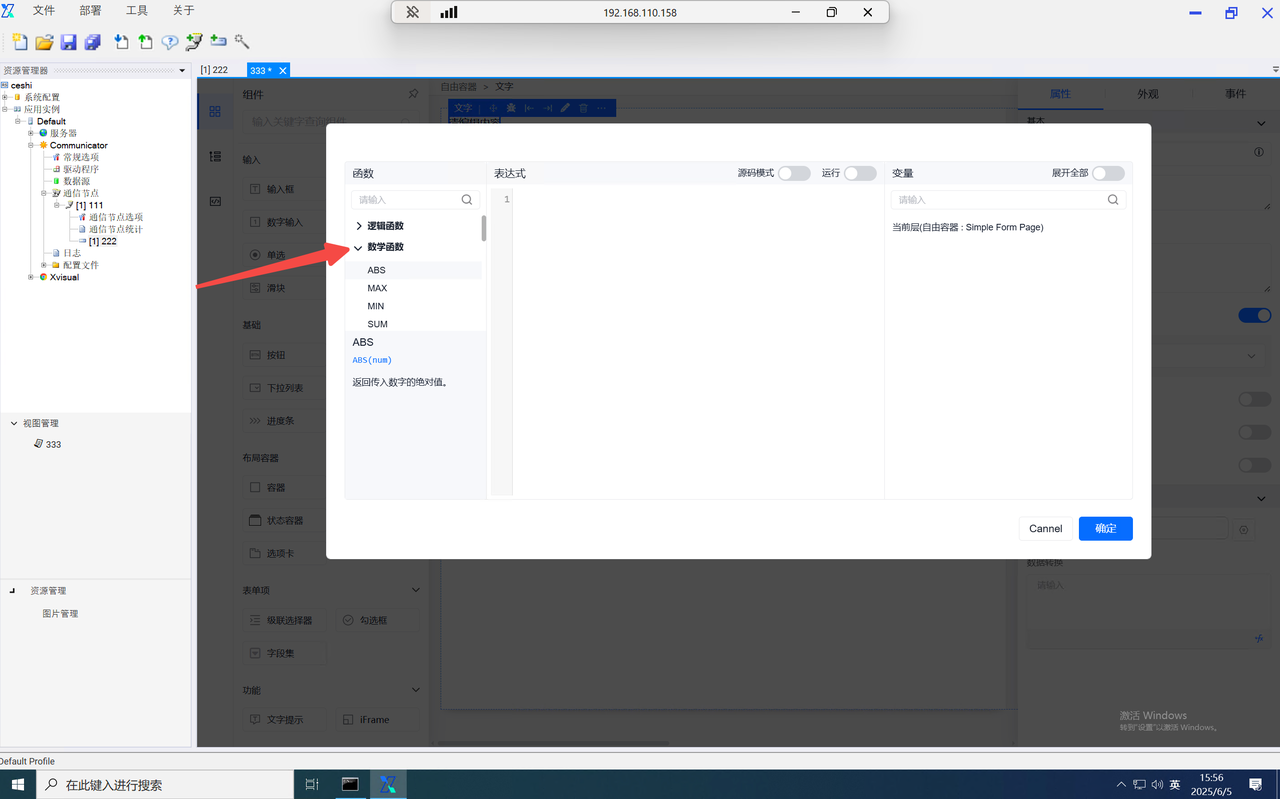Click the pencil edit icon on text element

[x=565, y=108]
